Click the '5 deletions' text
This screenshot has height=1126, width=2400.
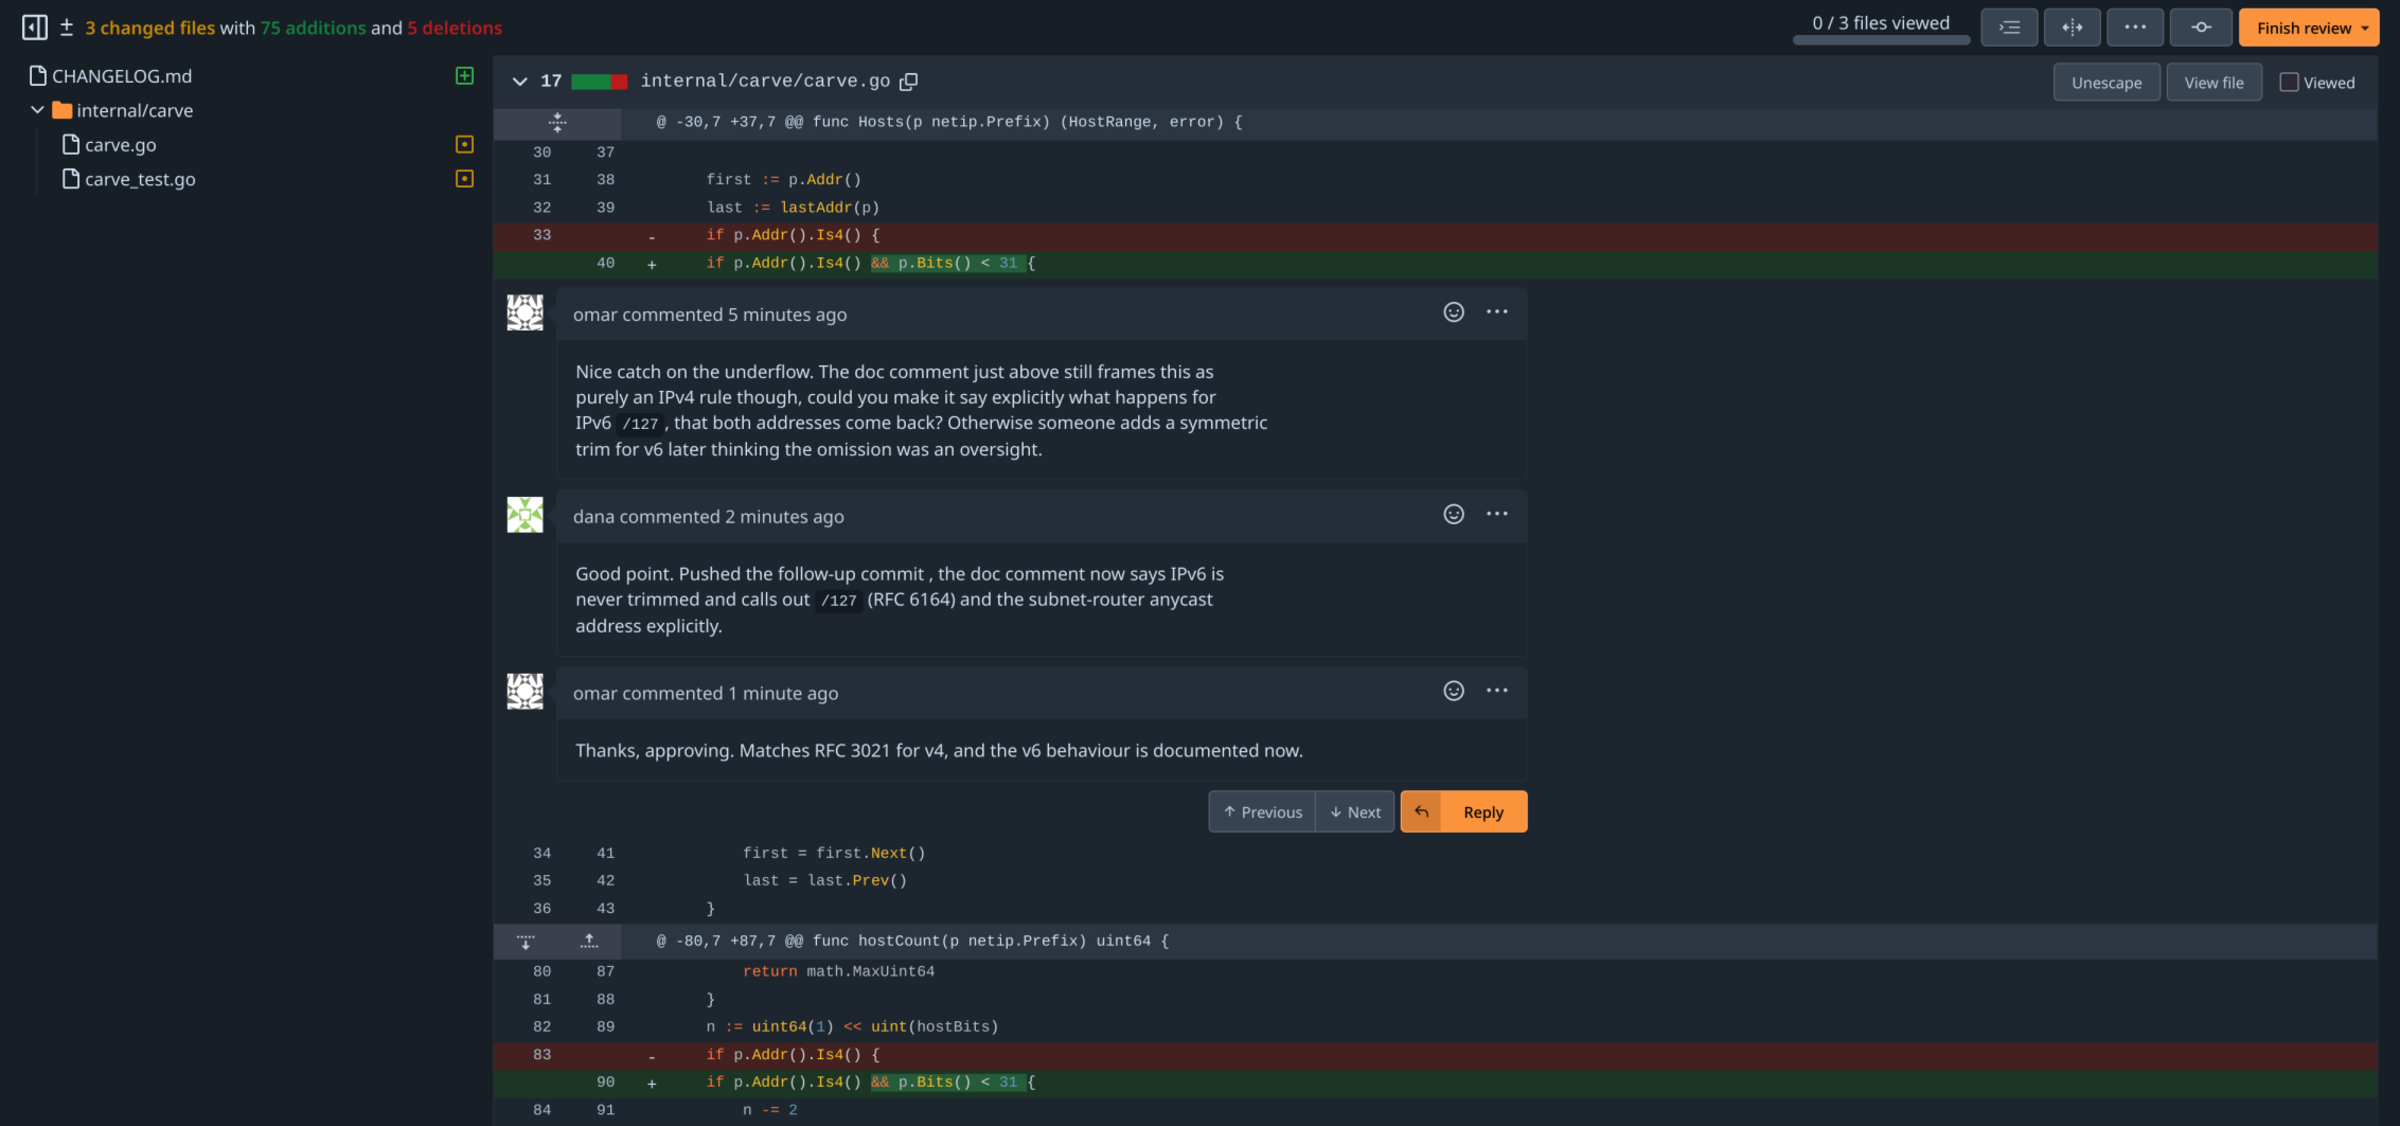[455, 28]
